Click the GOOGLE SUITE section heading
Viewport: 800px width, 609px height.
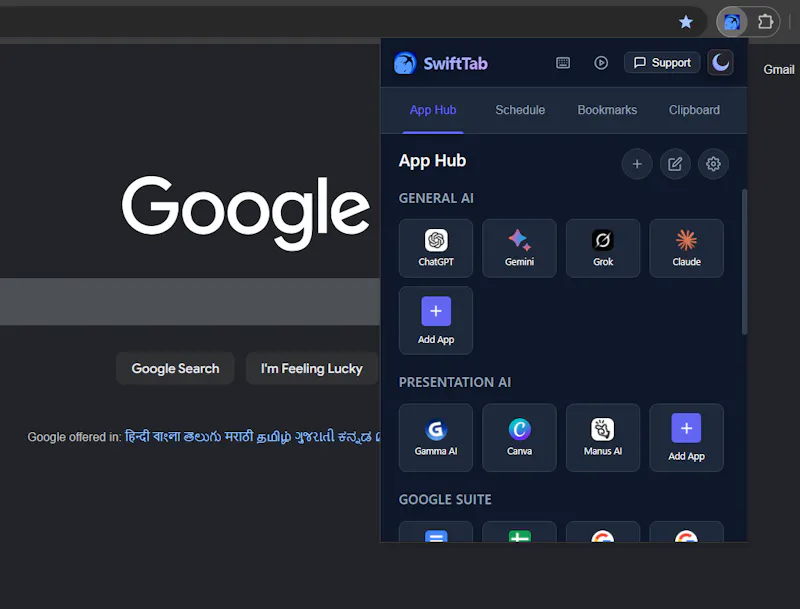(x=445, y=499)
